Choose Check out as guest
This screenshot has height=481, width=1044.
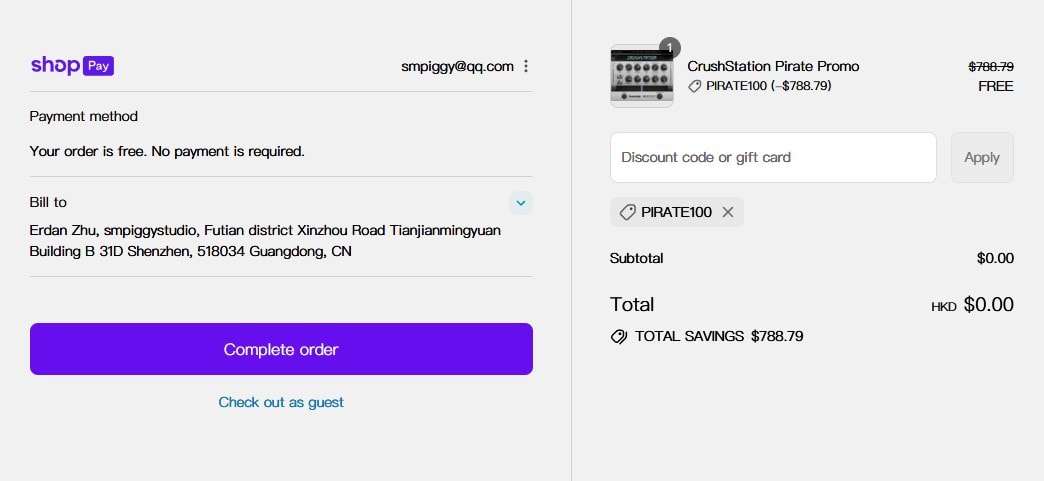click(x=281, y=402)
